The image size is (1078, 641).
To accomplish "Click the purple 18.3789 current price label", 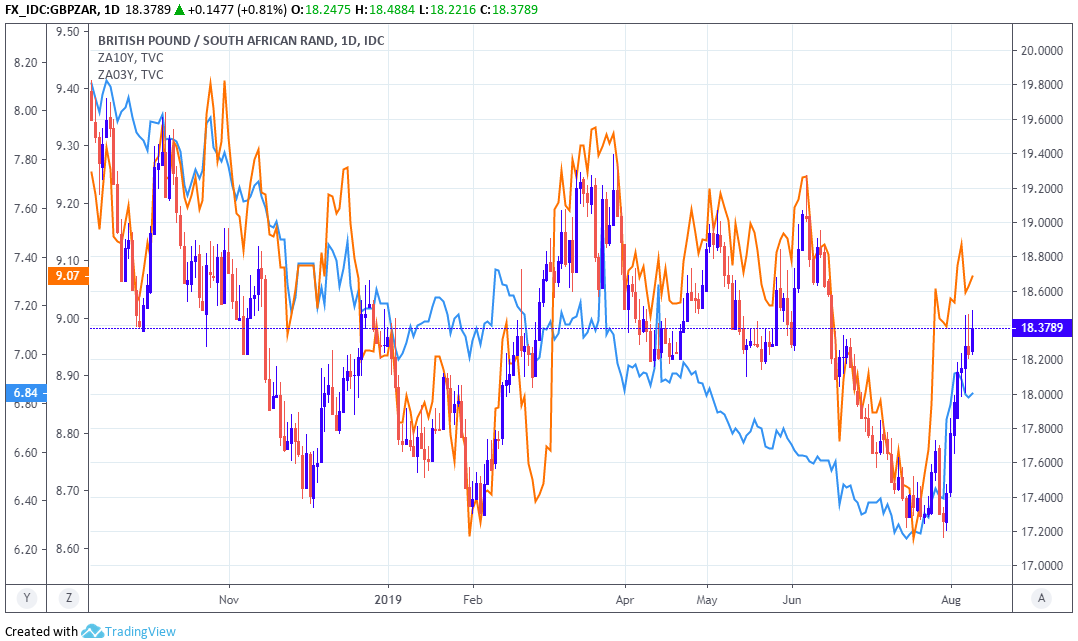I will pyautogui.click(x=1042, y=327).
